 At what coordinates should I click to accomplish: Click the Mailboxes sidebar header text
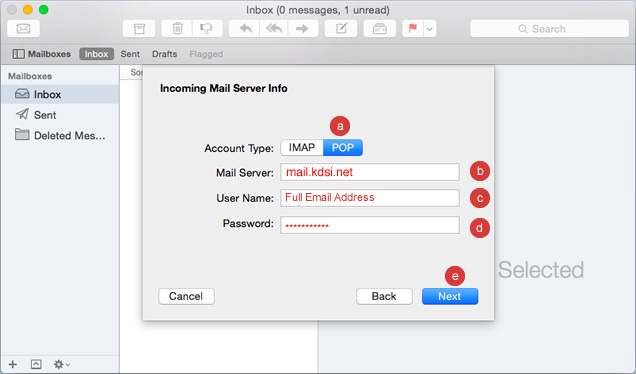point(30,76)
